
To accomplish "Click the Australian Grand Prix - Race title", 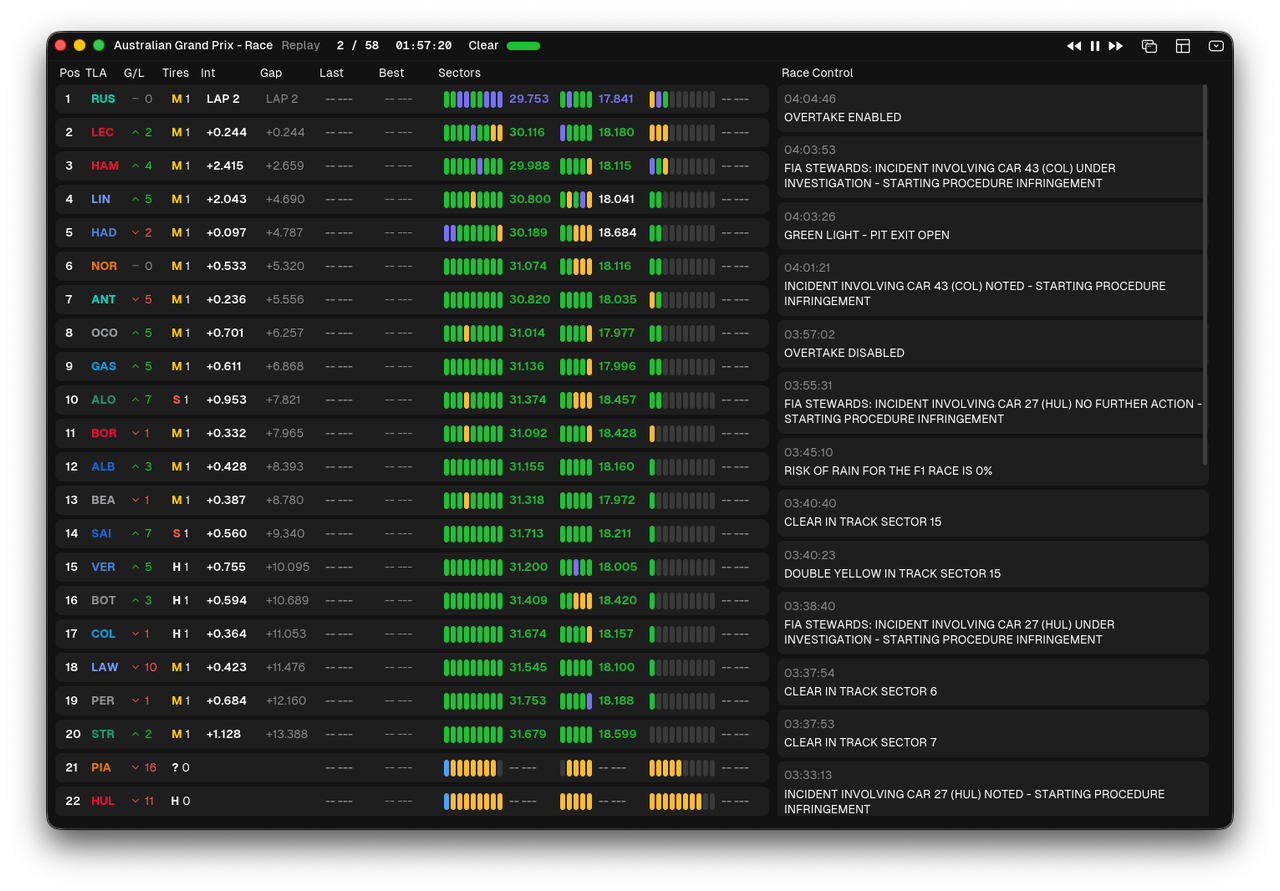I will pos(193,46).
